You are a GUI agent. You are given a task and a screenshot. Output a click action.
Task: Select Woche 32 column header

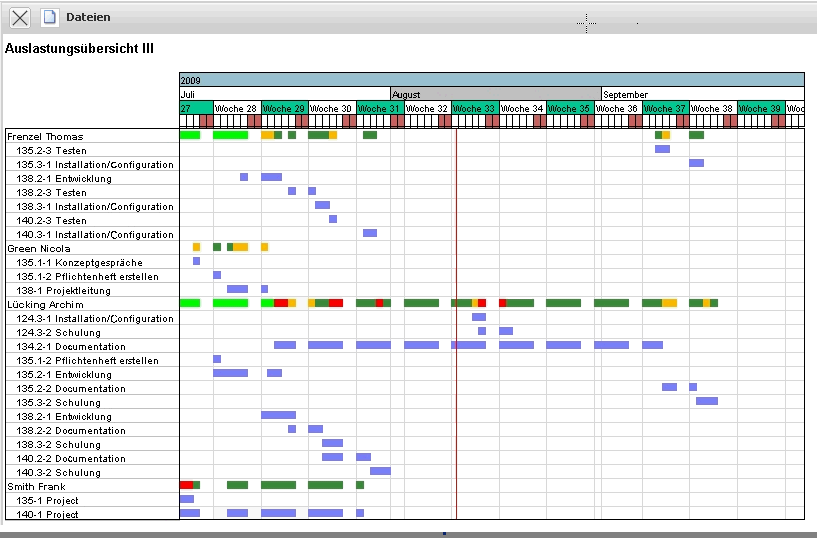coord(427,108)
